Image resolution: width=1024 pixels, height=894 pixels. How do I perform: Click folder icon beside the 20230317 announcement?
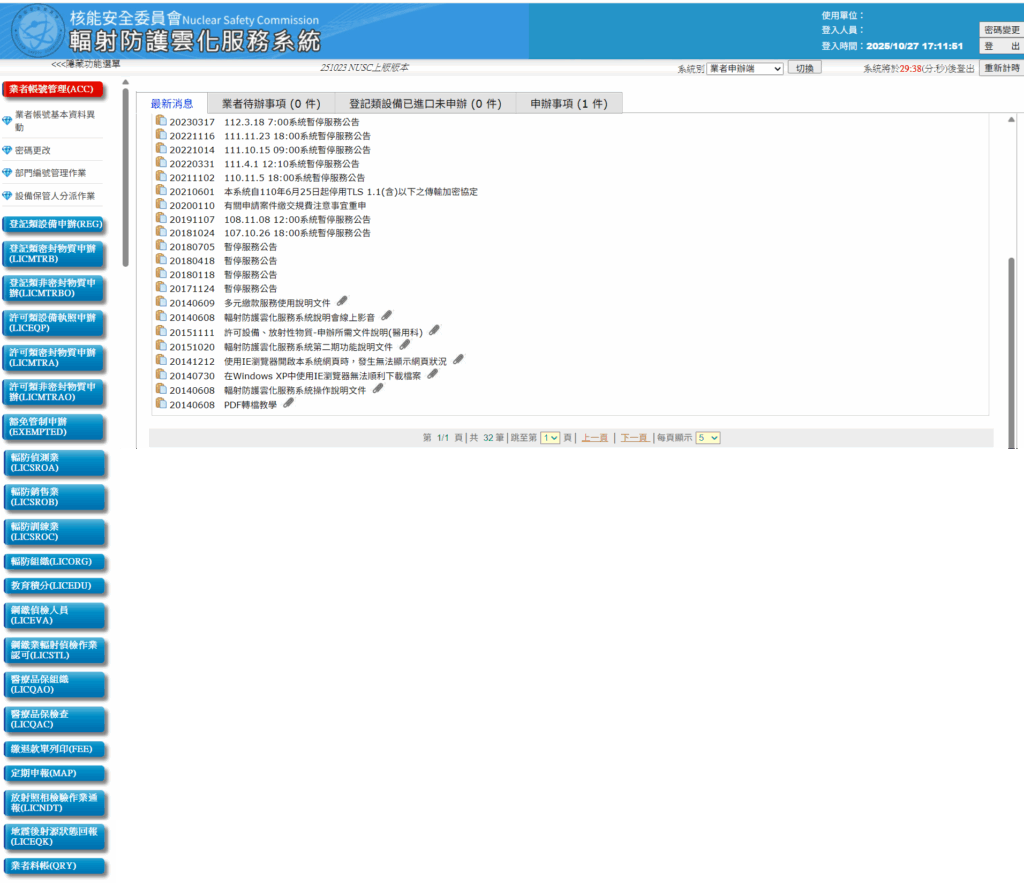[161, 121]
